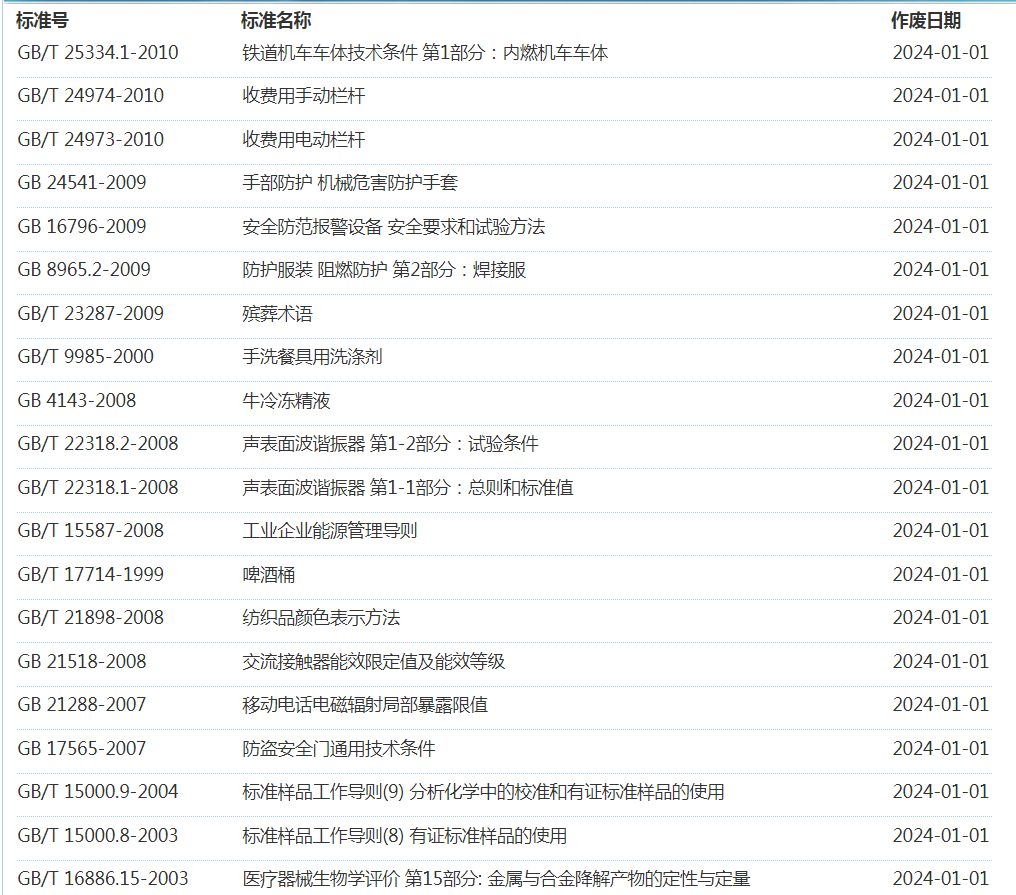Click the 啤酒桶 standard name
Image resolution: width=1016 pixels, height=895 pixels.
[269, 575]
